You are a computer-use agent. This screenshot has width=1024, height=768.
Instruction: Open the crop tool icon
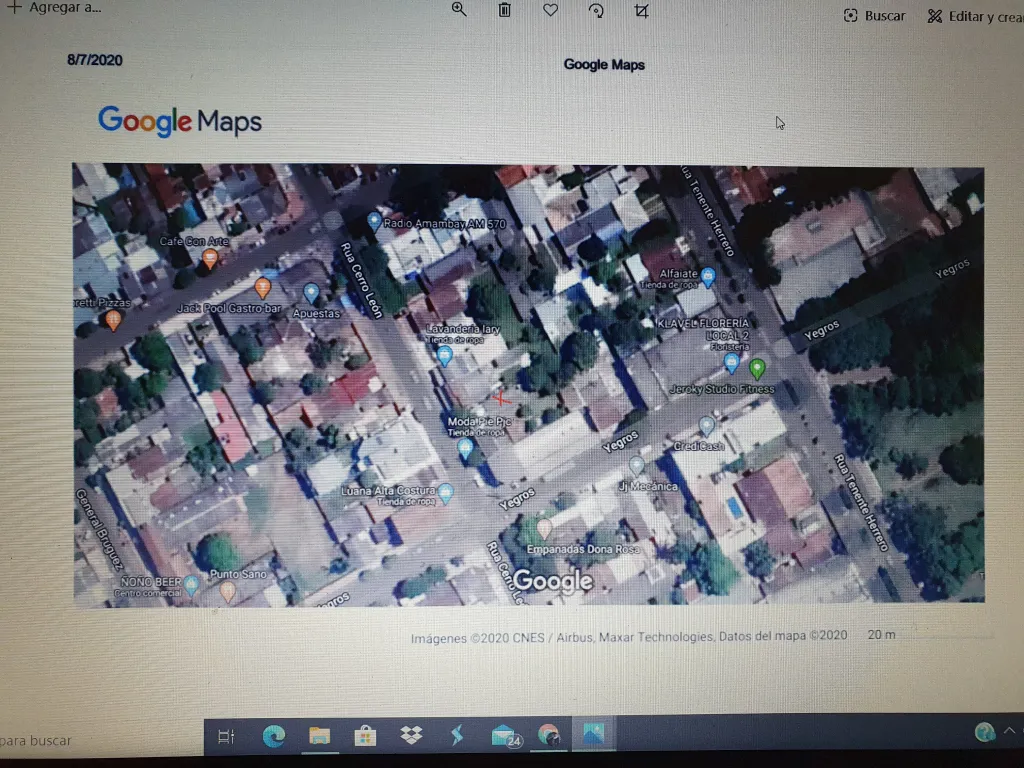(x=641, y=11)
